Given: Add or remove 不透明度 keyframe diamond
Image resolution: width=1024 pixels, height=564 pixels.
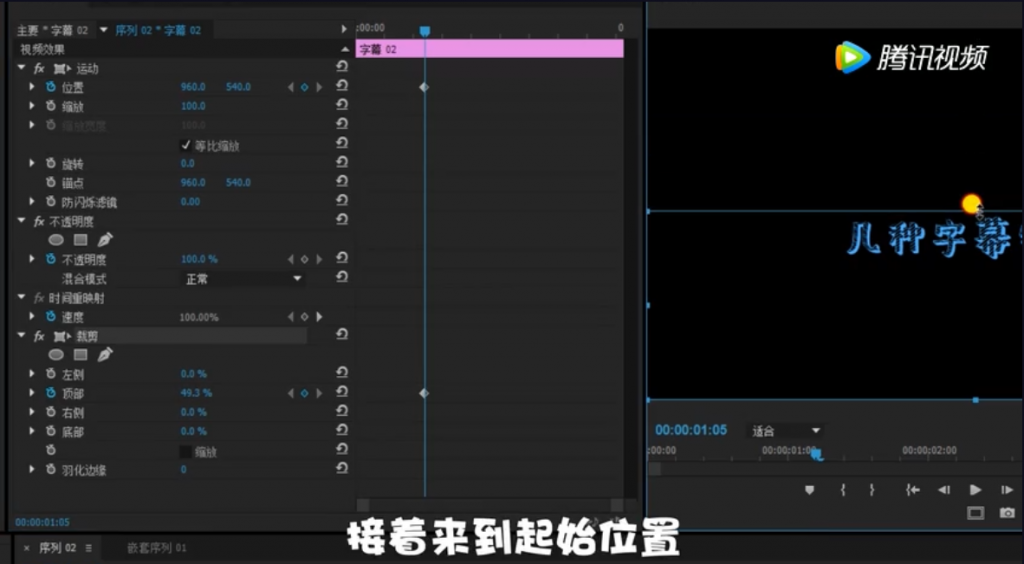Looking at the screenshot, I should [x=304, y=260].
